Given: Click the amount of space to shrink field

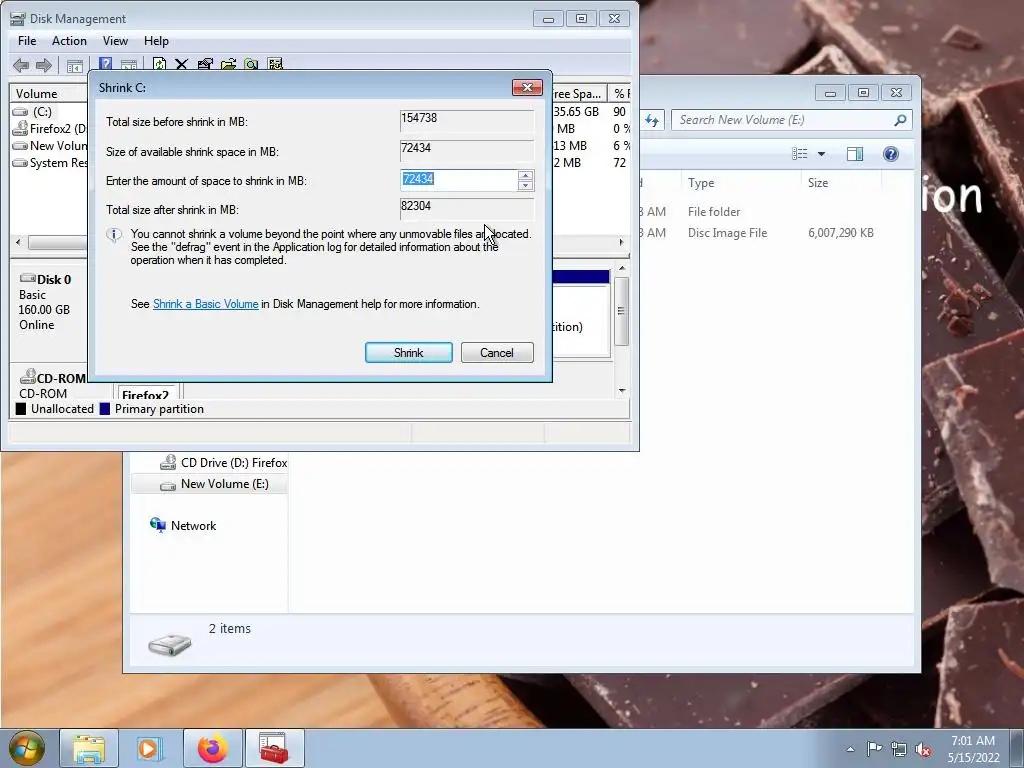Looking at the screenshot, I should click(x=459, y=180).
